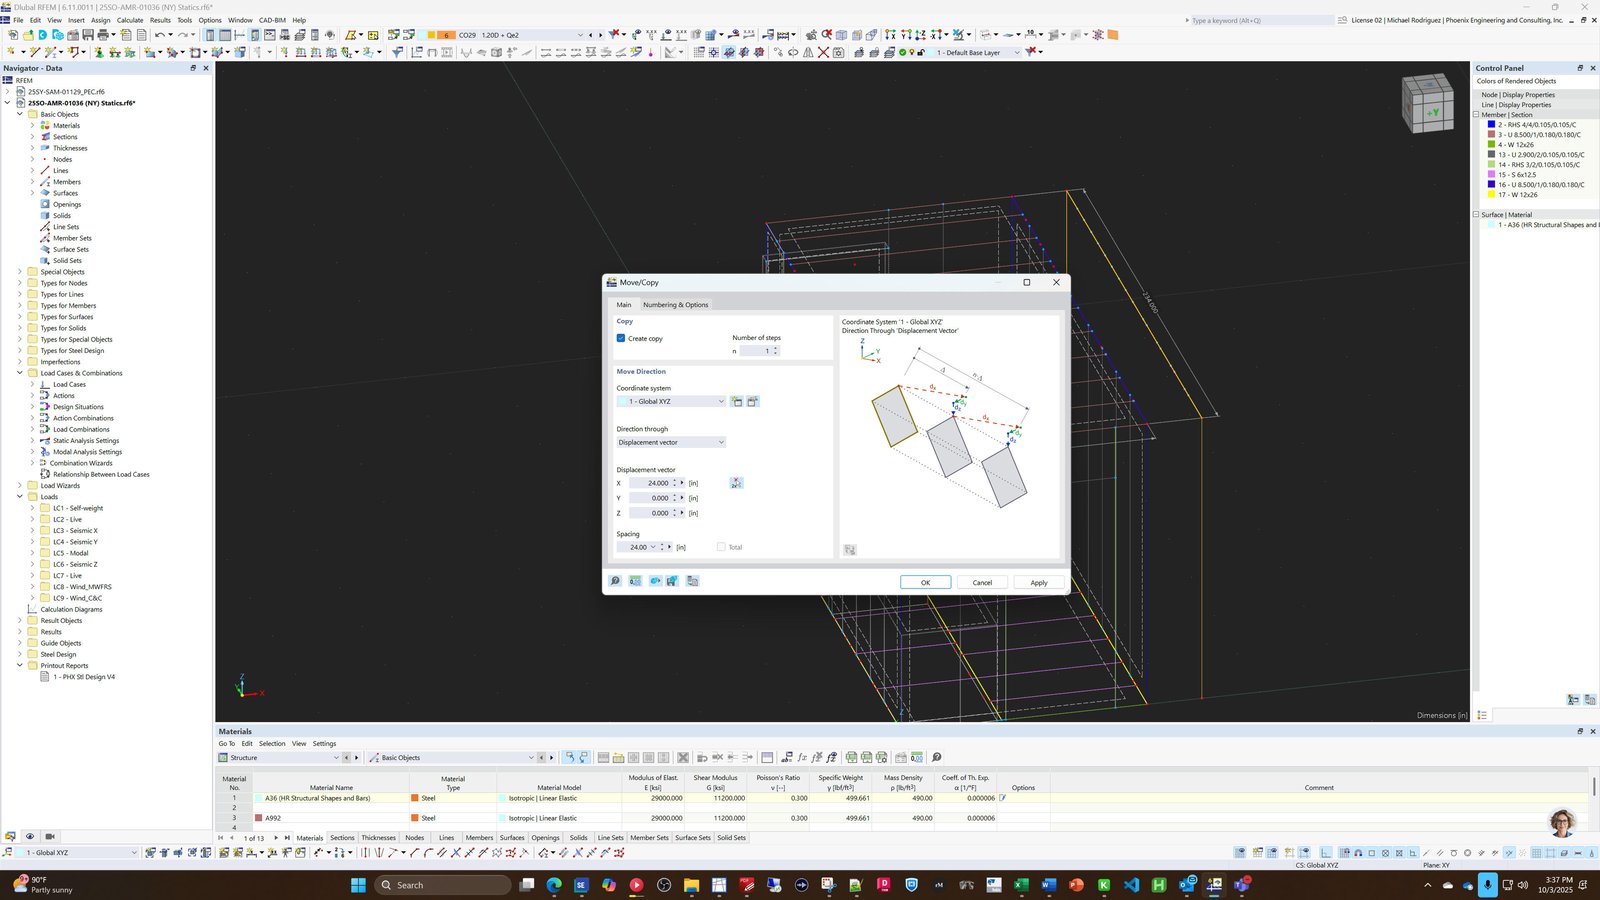Viewport: 1600px width, 900px height.
Task: Click the color swatch for section W 12x26 number 4
Action: (1491, 145)
